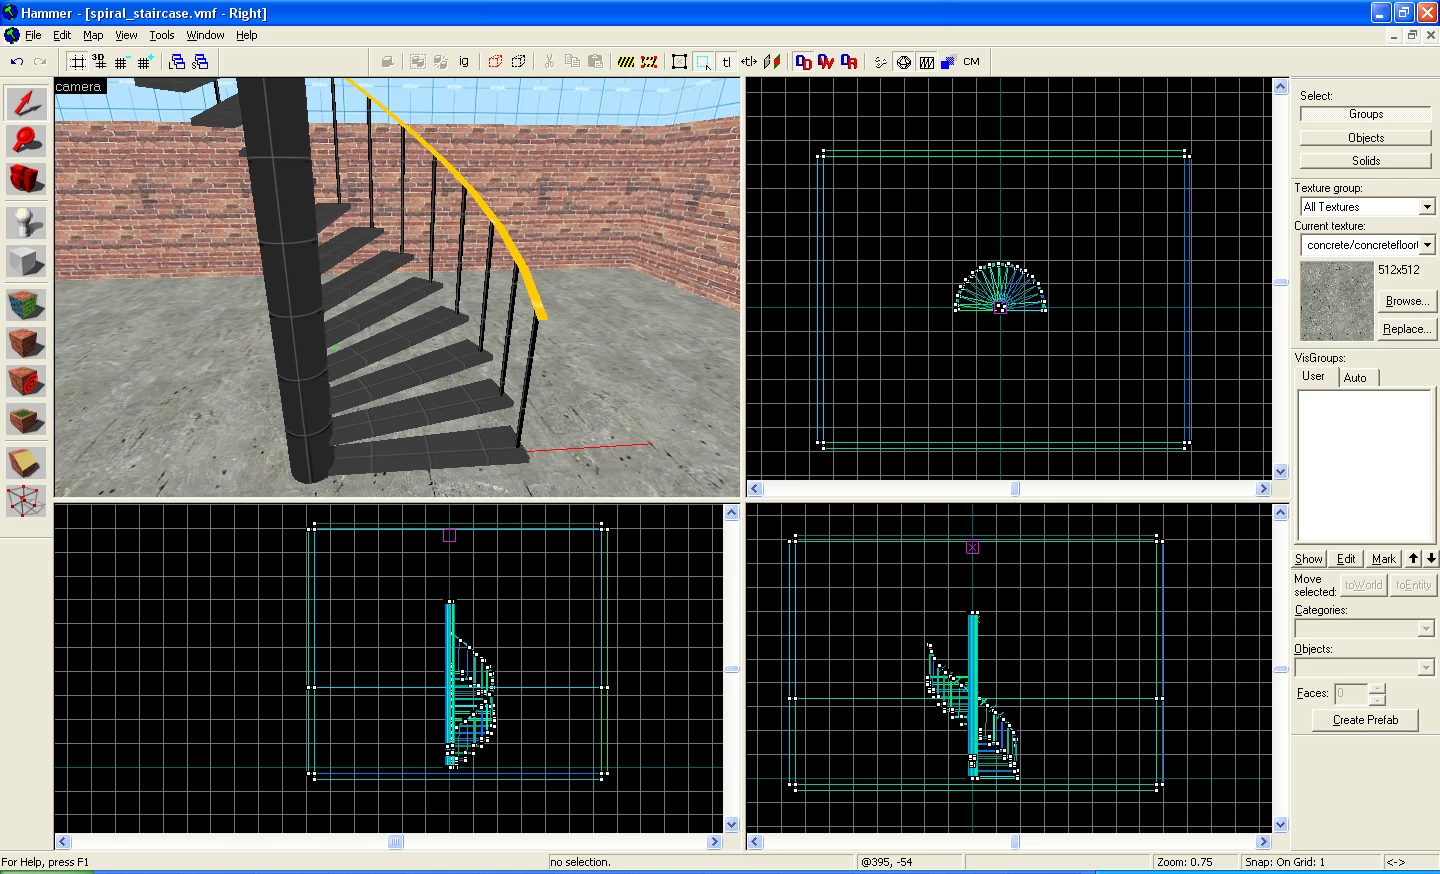Viewport: 1440px width, 874px height.
Task: Open the Categories dropdown
Action: (x=1365, y=628)
